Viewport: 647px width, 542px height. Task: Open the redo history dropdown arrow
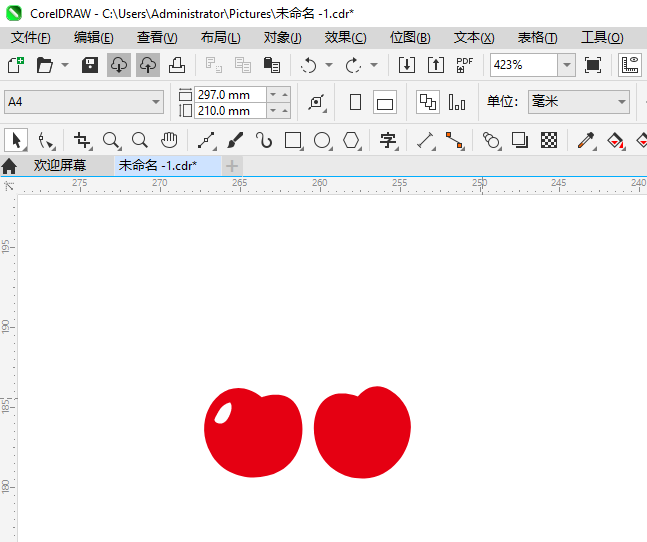pyautogui.click(x=374, y=65)
